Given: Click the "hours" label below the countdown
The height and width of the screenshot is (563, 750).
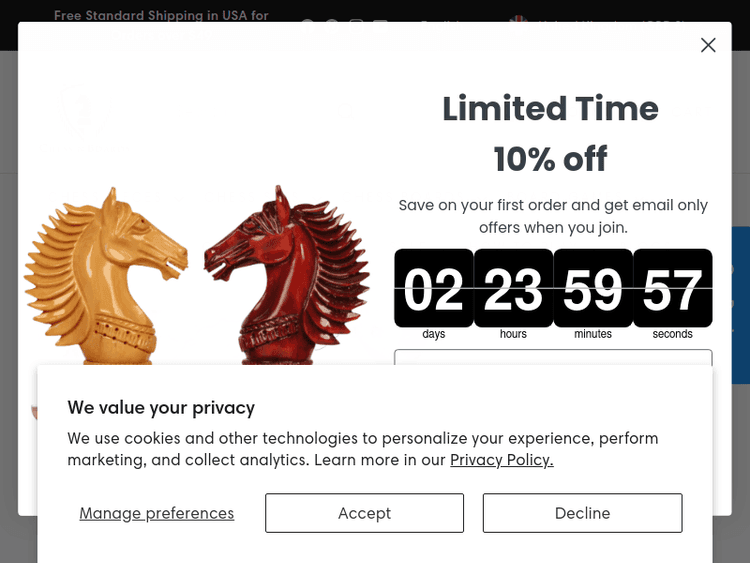Looking at the screenshot, I should [x=513, y=334].
